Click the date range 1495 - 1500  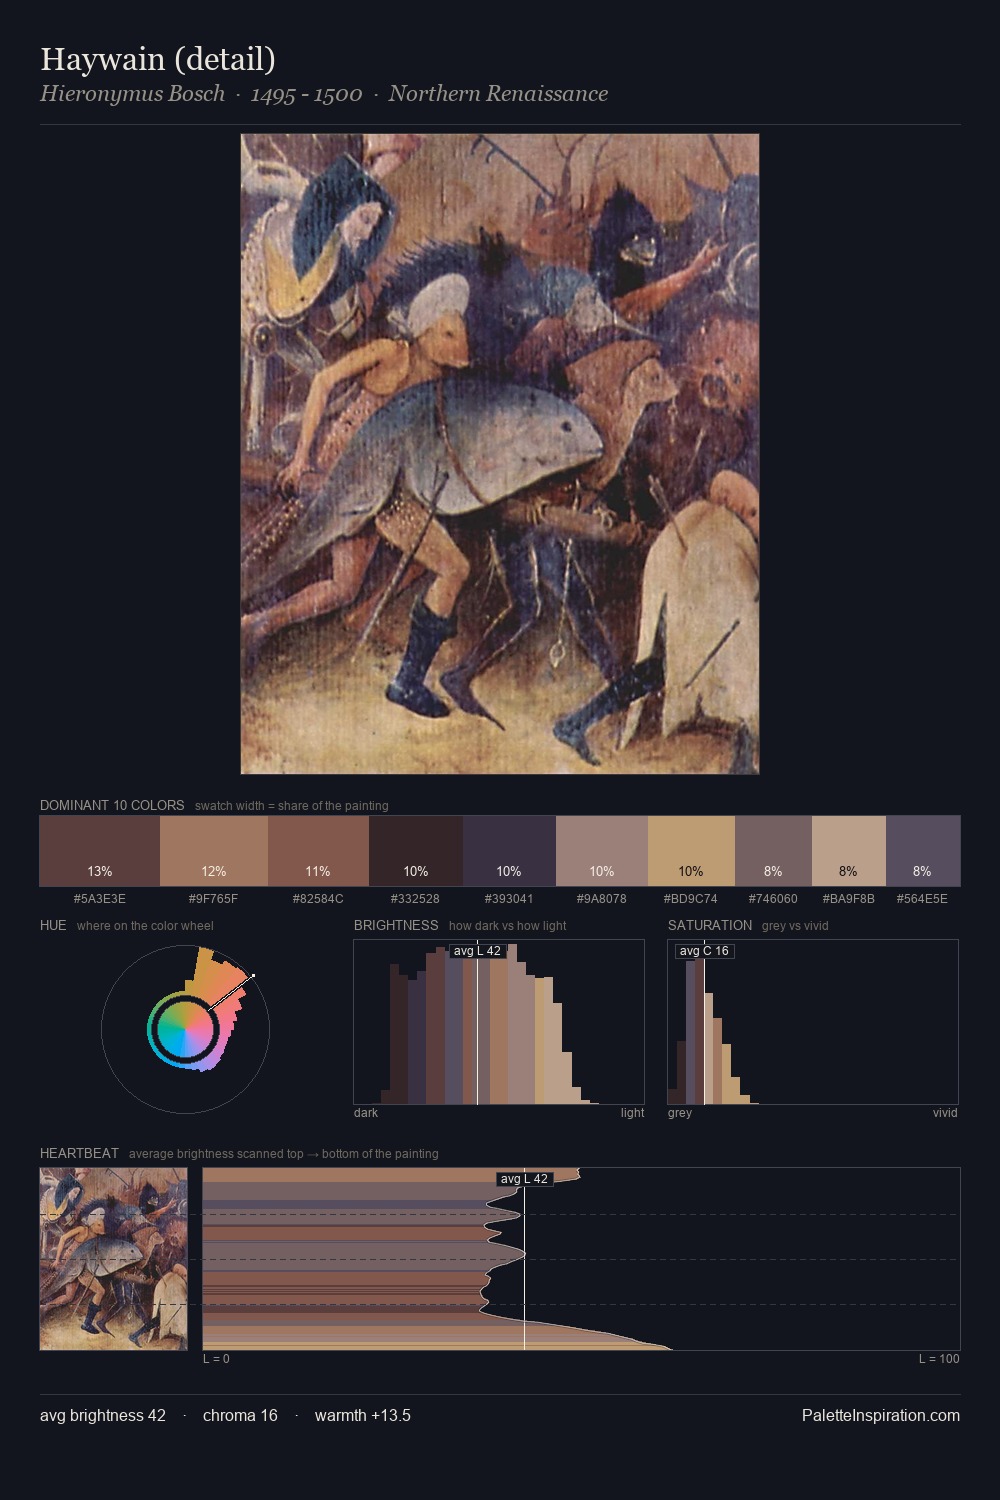pyautogui.click(x=306, y=94)
